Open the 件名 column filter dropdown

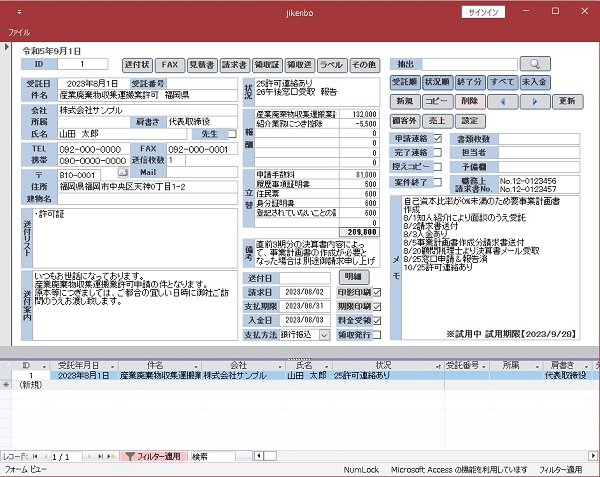[x=196, y=366]
